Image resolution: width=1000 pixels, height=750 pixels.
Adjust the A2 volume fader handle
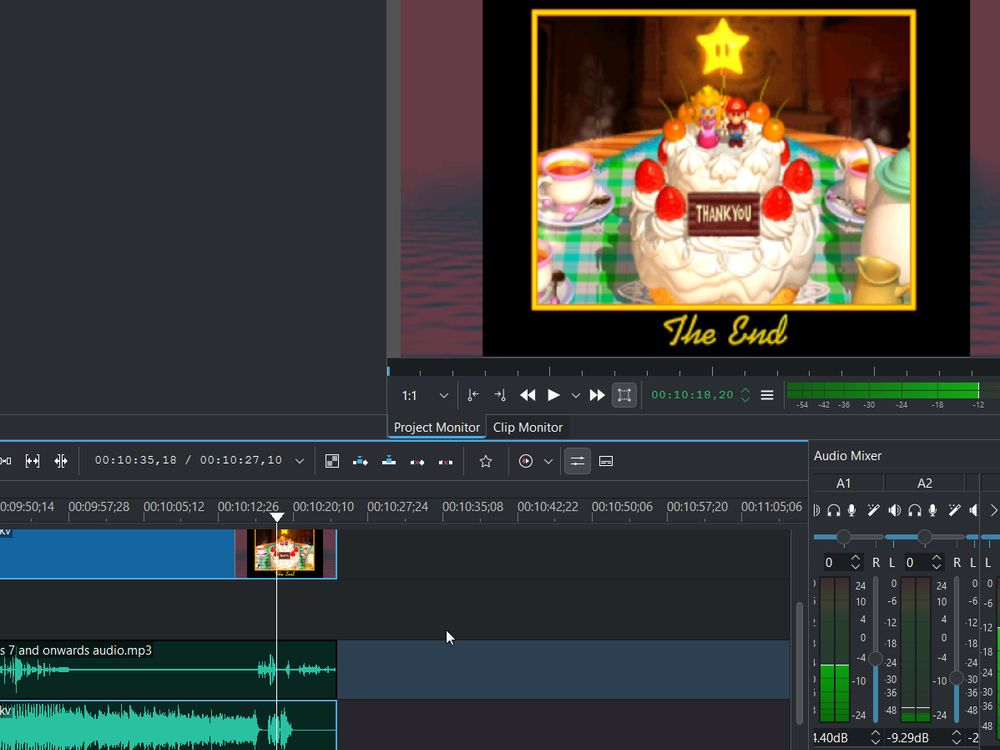[956, 678]
